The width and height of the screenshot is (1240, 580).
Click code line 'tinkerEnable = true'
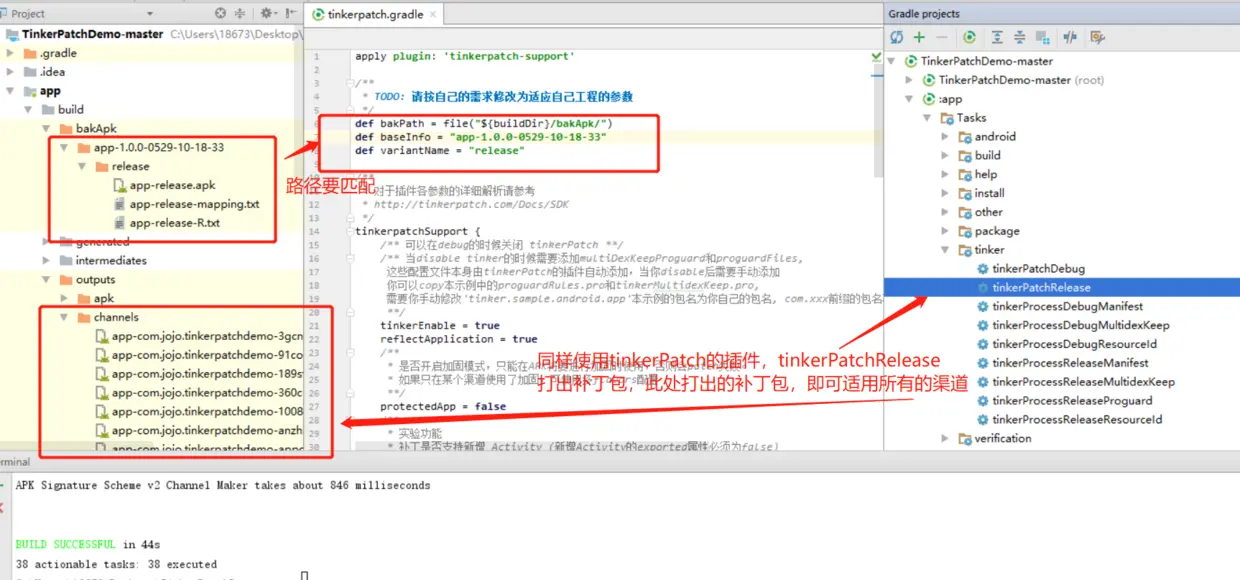(x=440, y=326)
